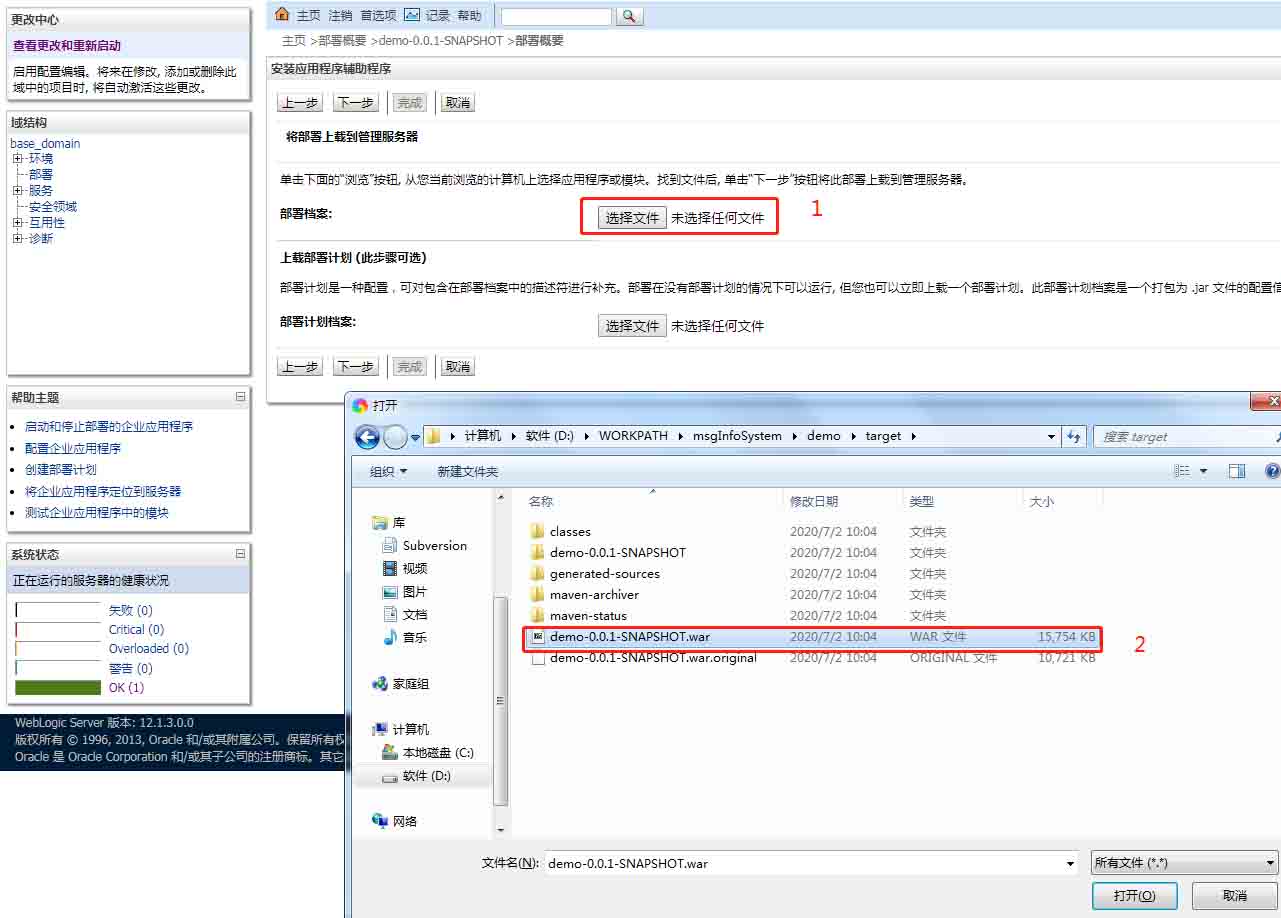The image size is (1281, 918).
Task: Open the 组织 dropdown menu
Action: (389, 471)
